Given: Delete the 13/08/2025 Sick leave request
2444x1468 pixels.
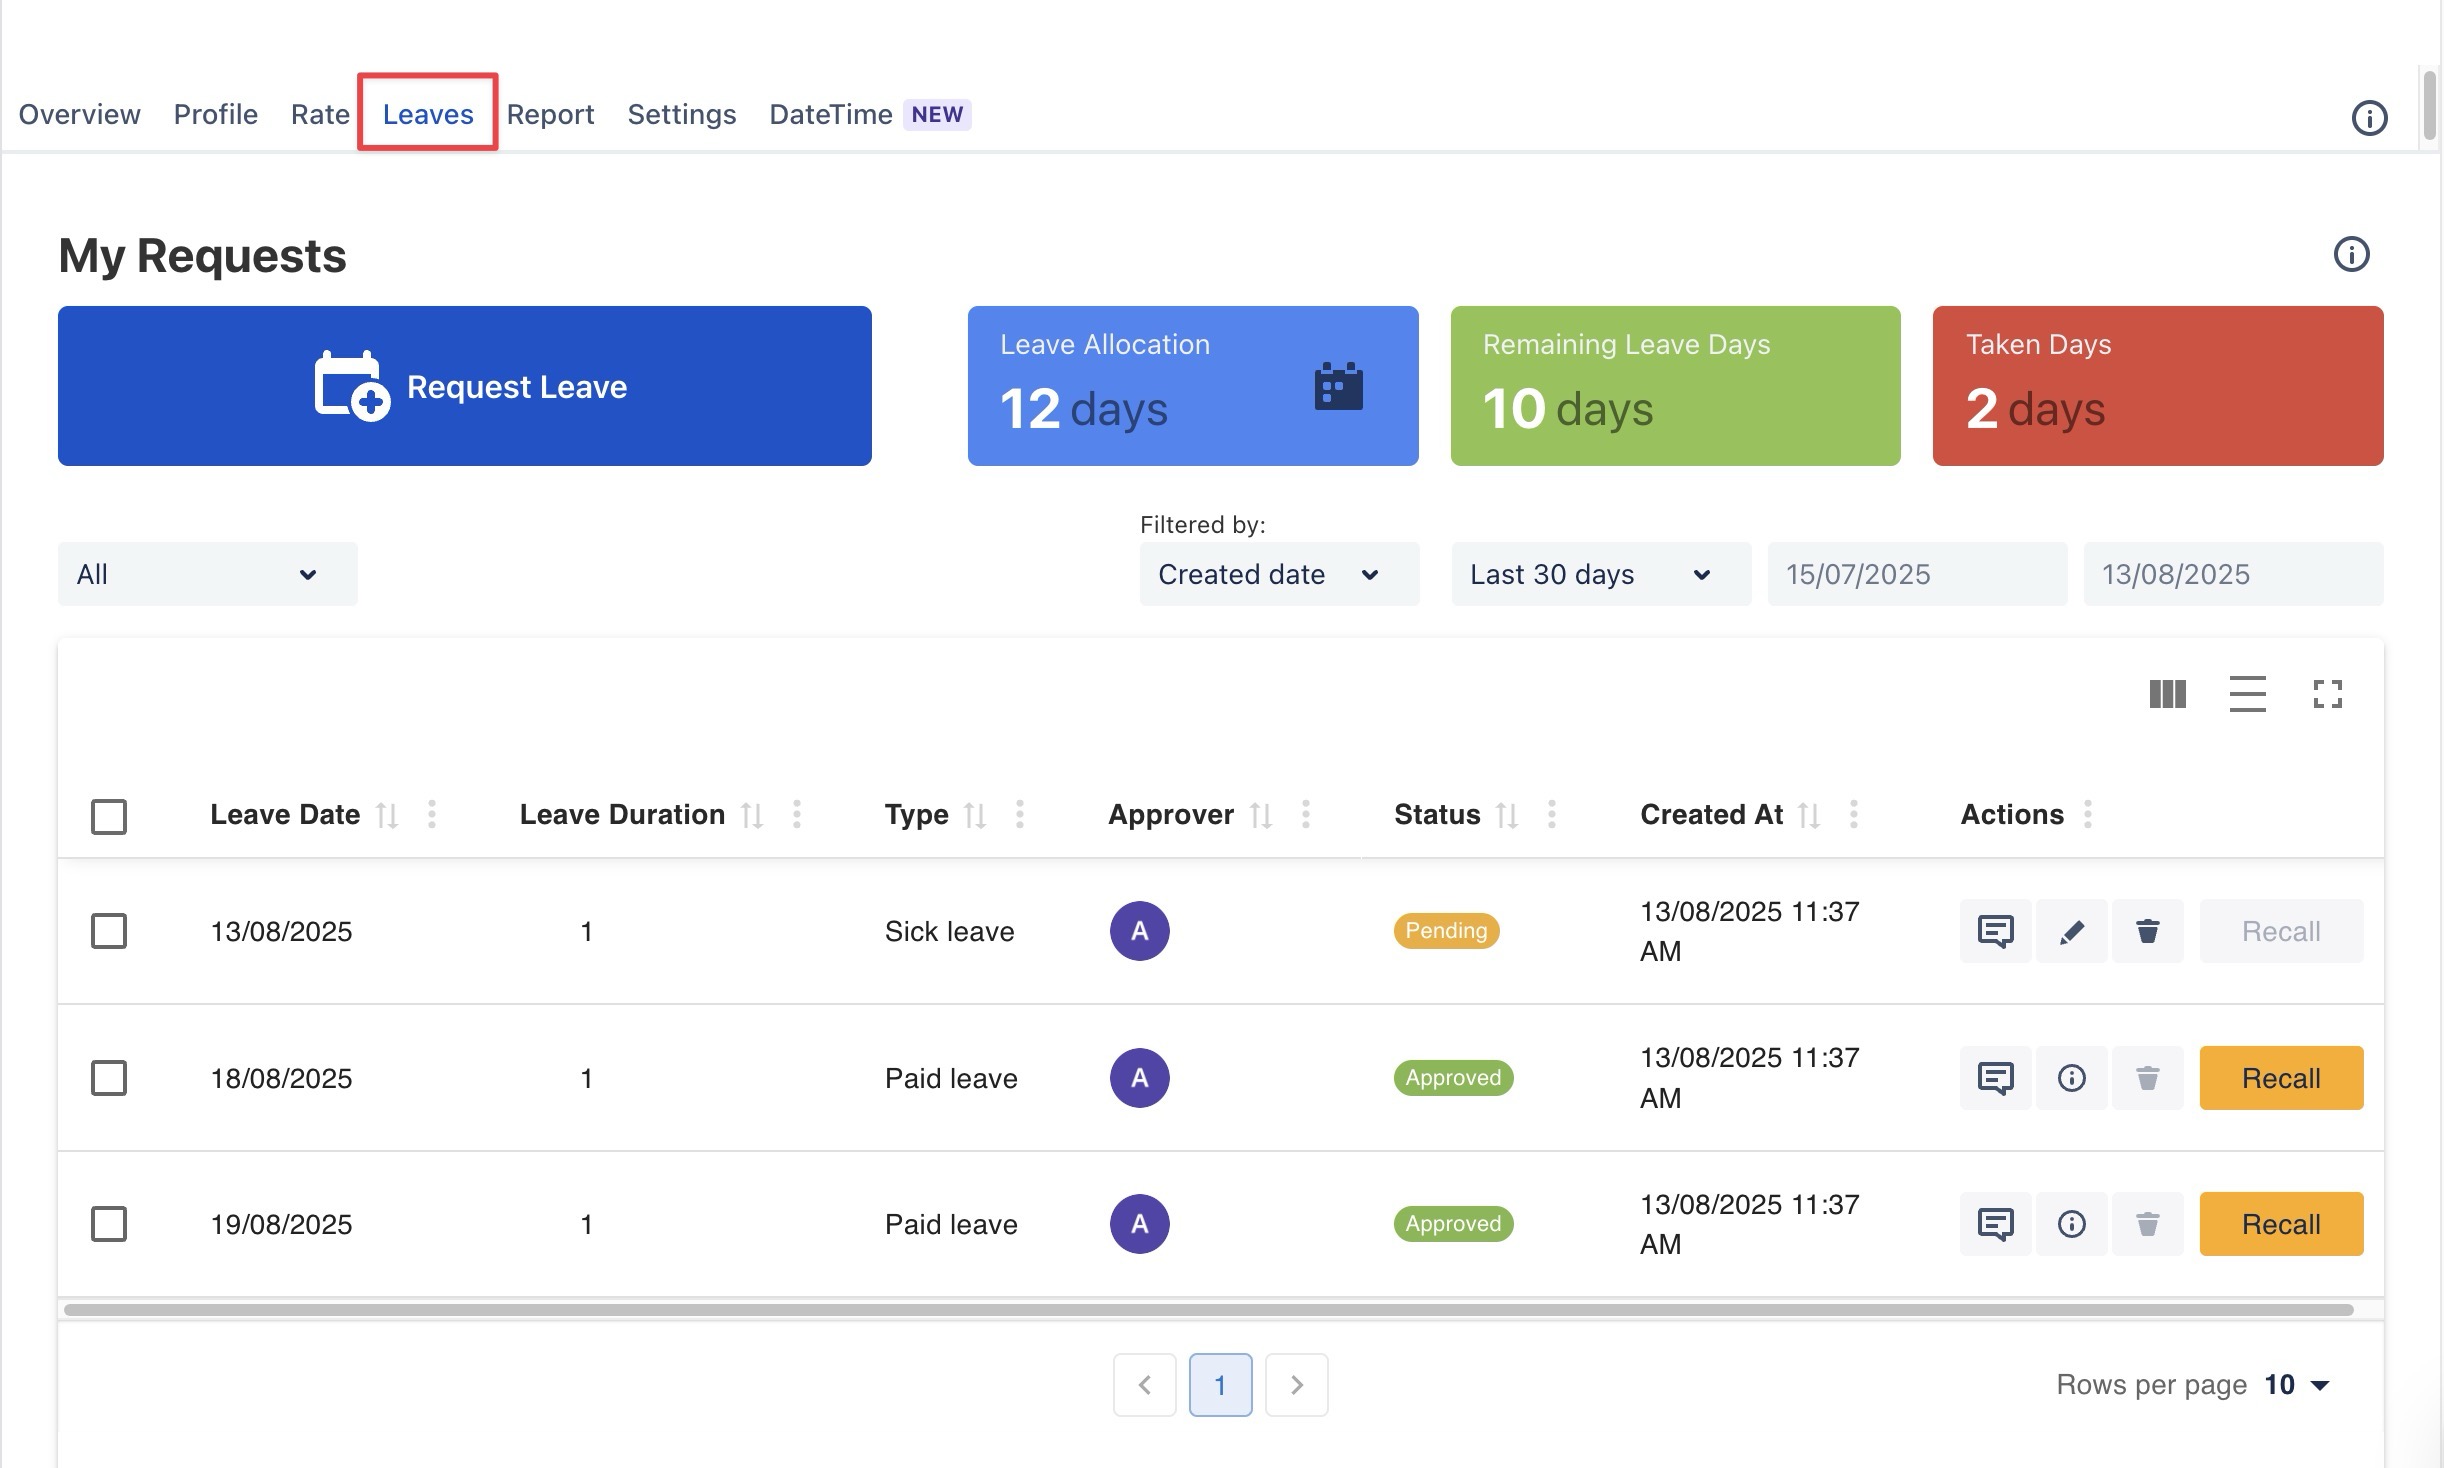Looking at the screenshot, I should pos(2147,931).
